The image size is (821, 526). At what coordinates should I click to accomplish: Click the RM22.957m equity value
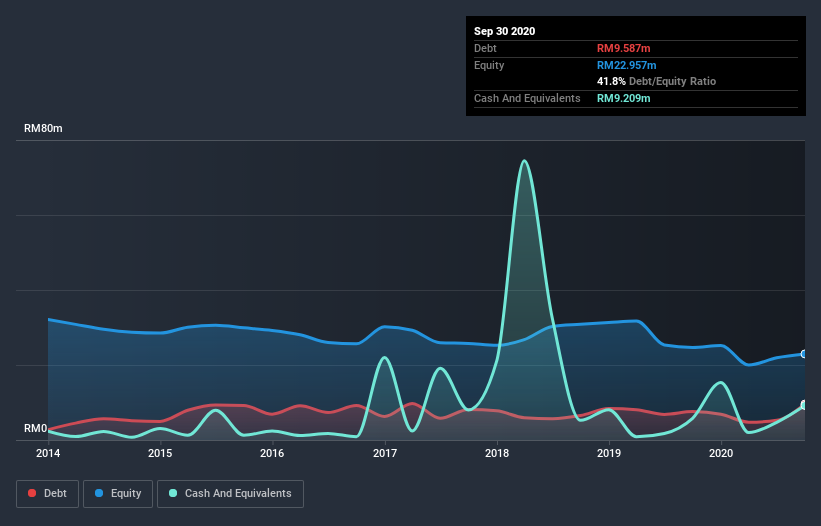pos(627,65)
